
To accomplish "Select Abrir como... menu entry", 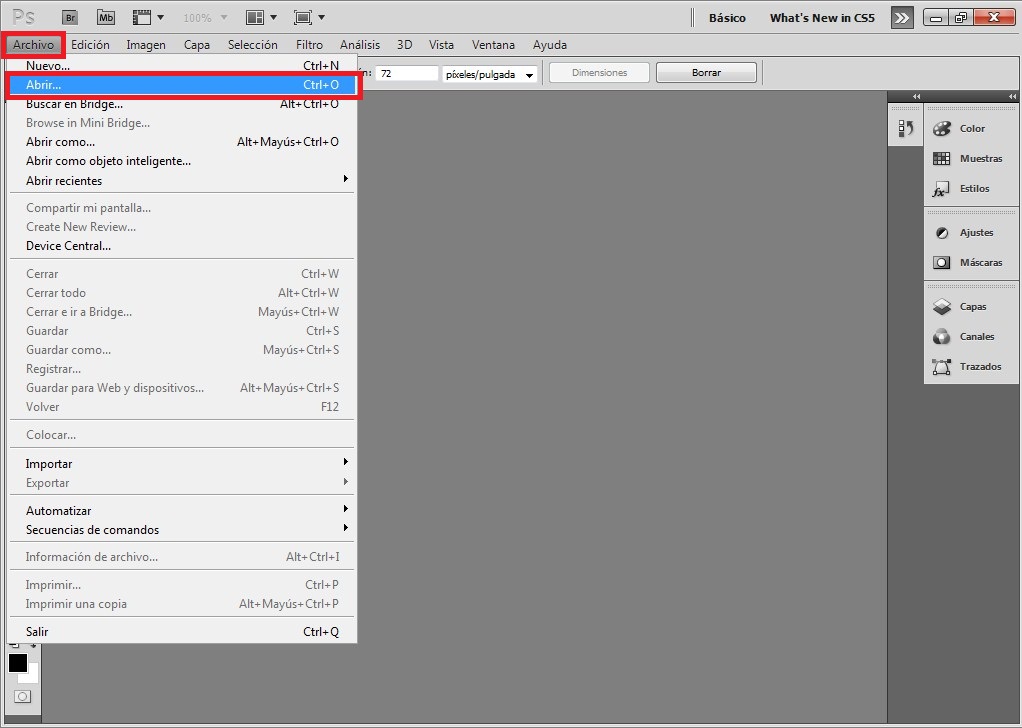I will [182, 141].
